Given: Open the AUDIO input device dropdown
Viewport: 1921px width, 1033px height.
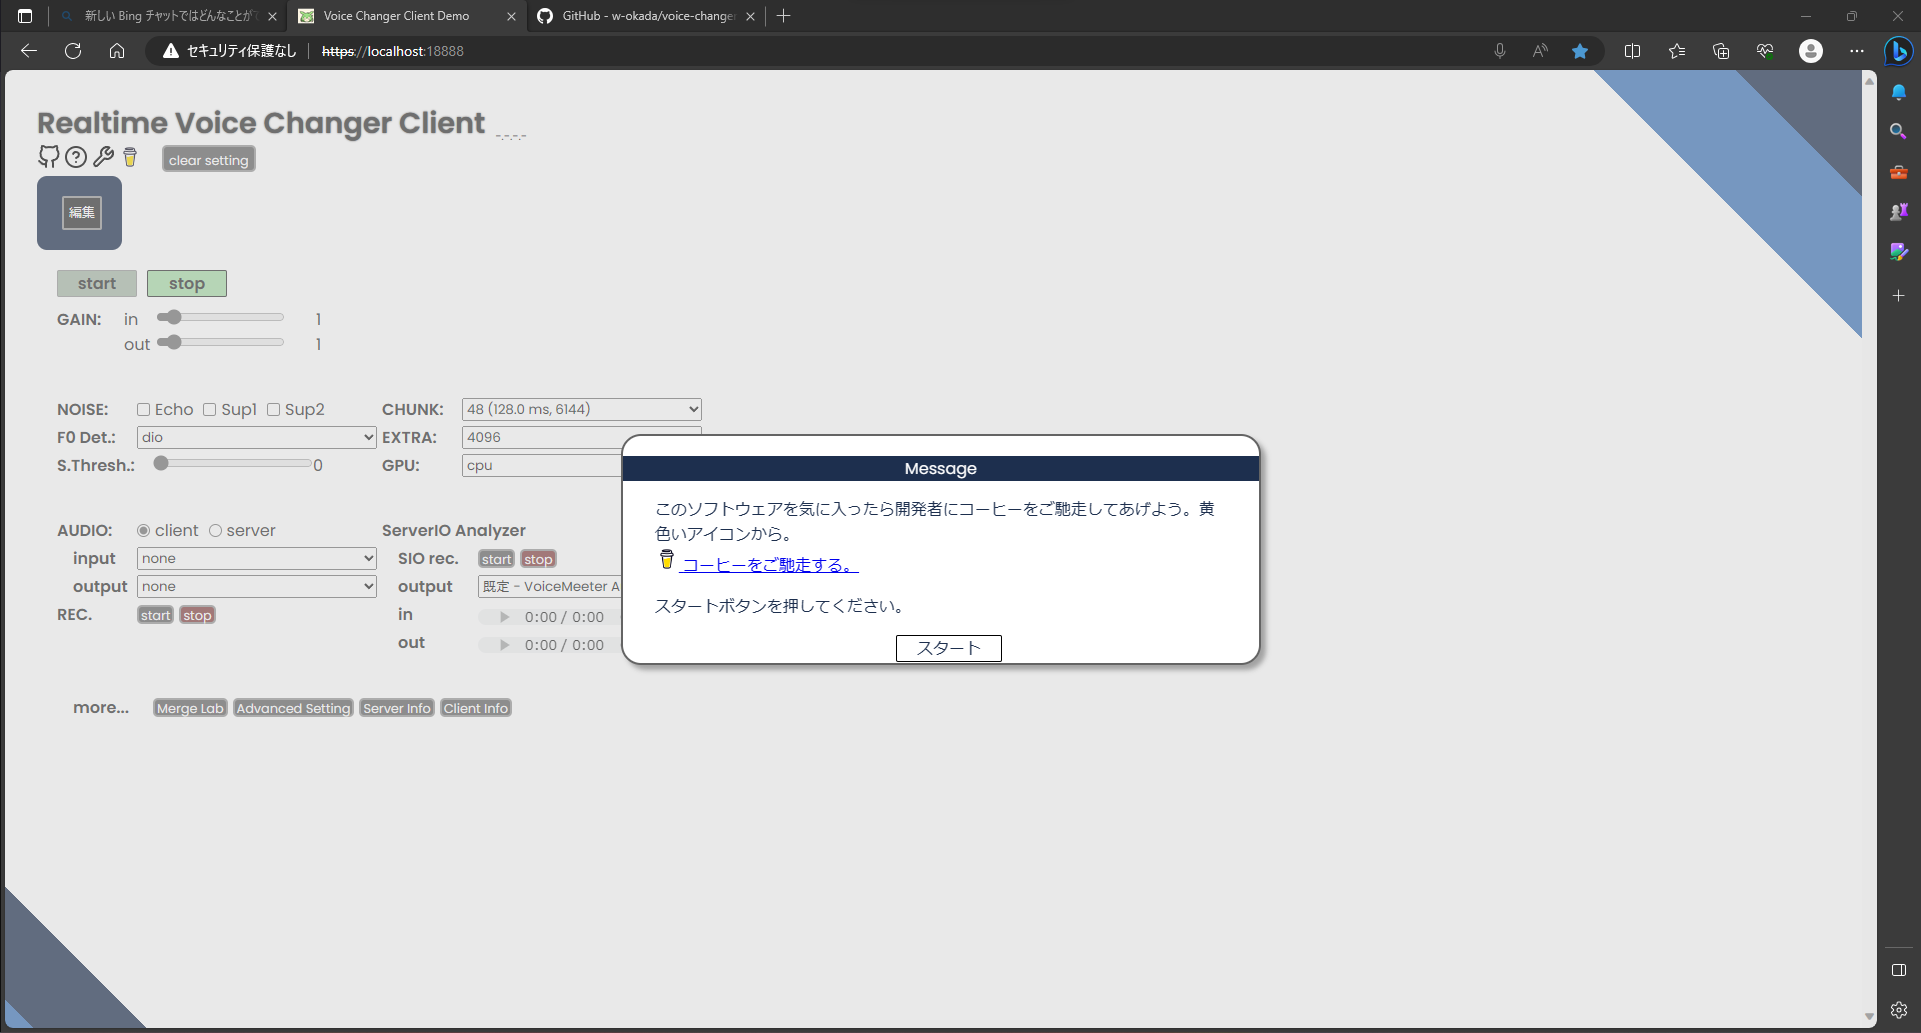Looking at the screenshot, I should coord(256,558).
